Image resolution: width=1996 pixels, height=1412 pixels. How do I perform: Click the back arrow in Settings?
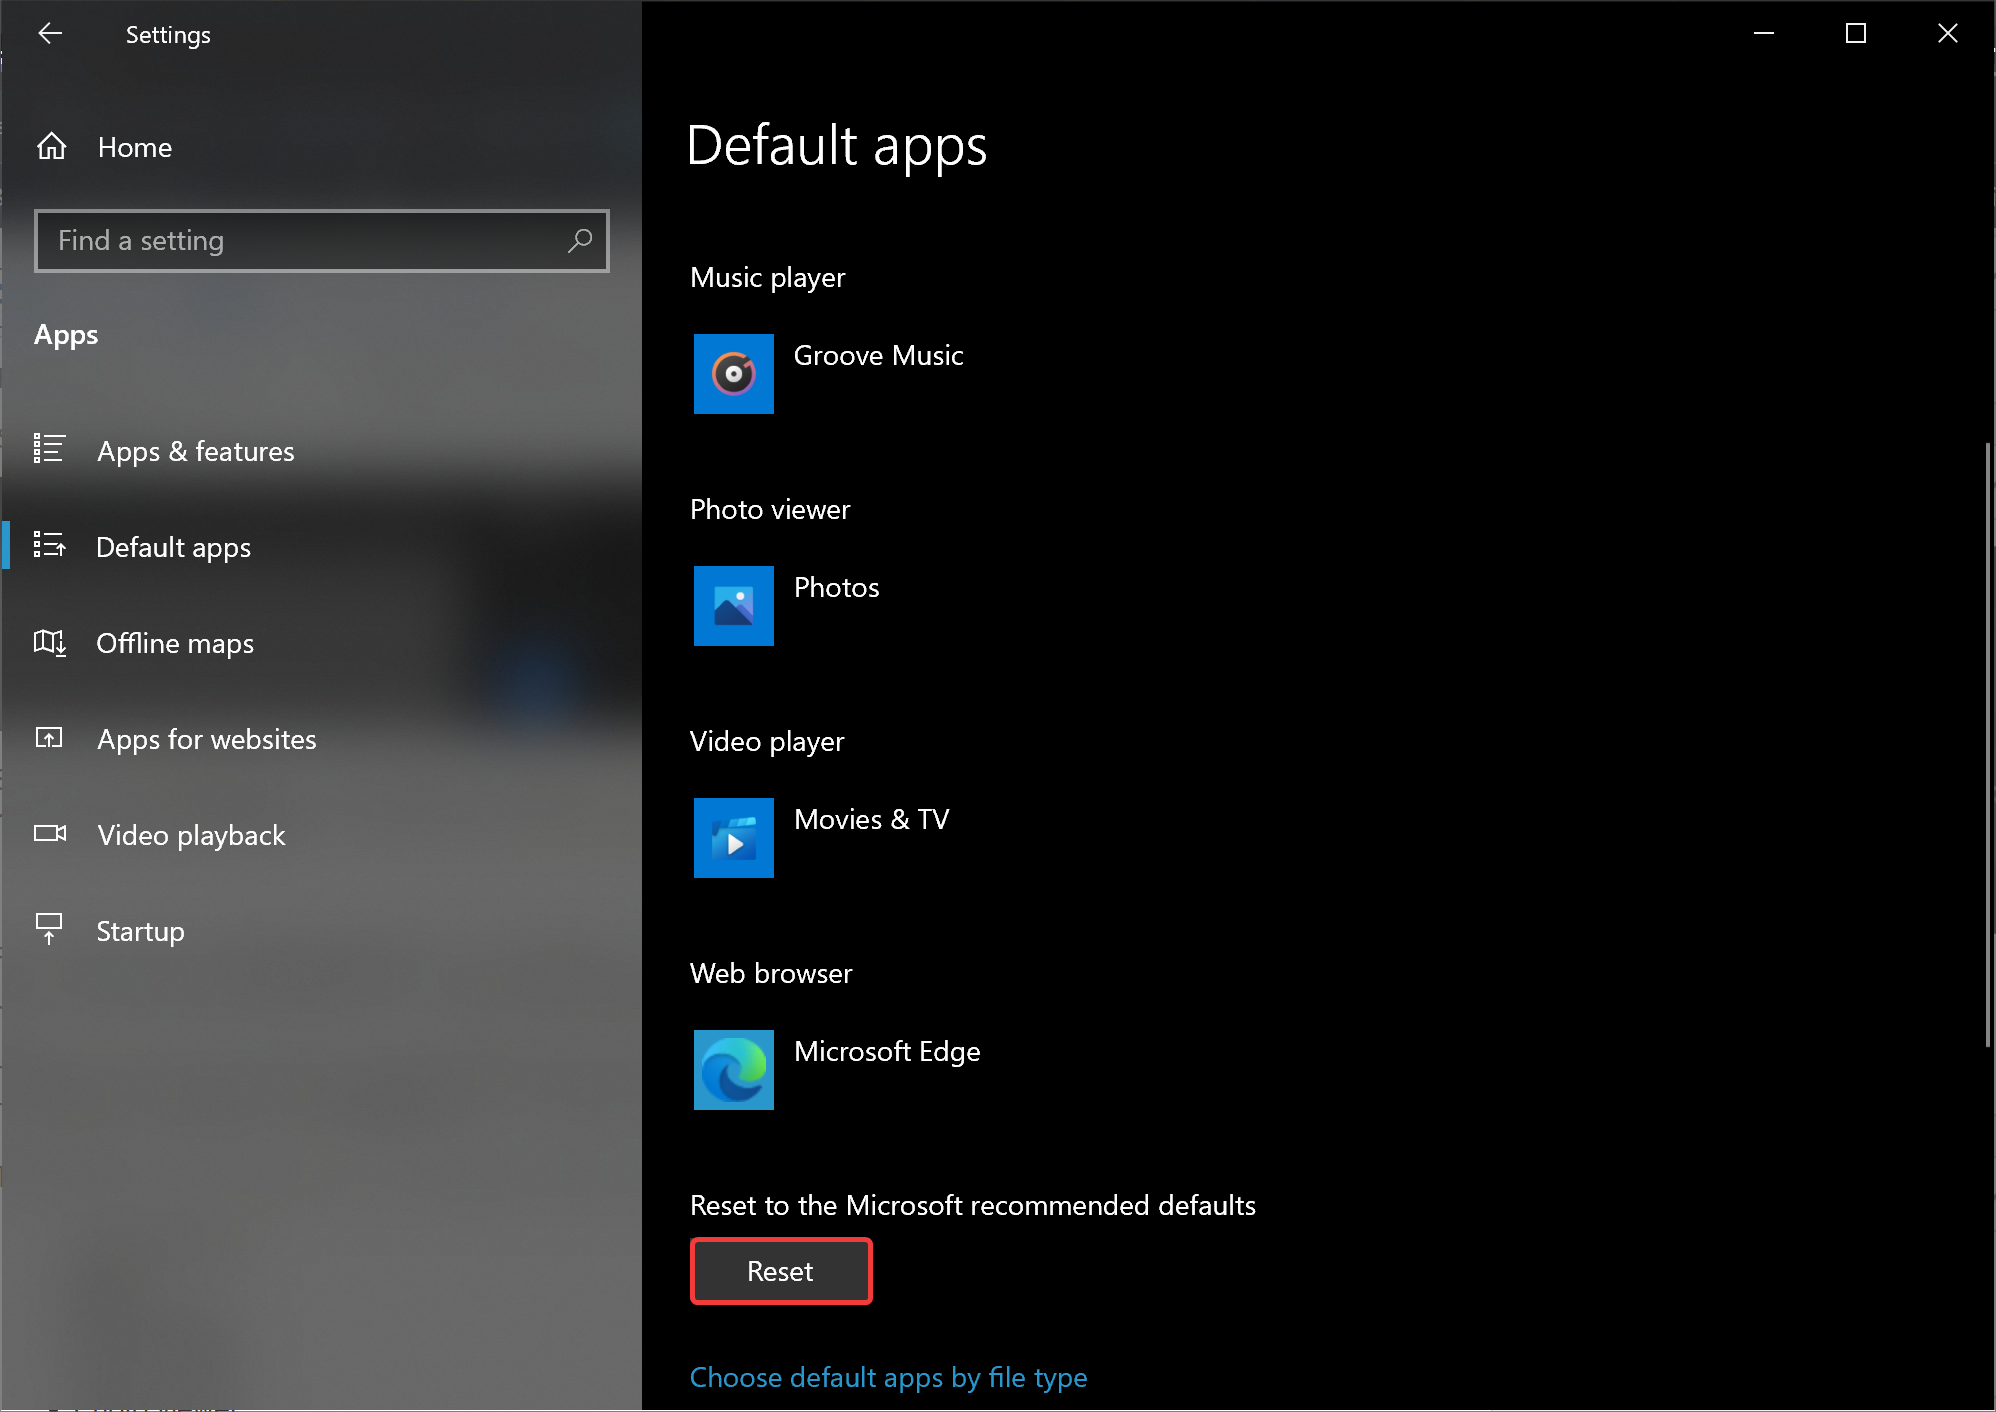tap(50, 34)
